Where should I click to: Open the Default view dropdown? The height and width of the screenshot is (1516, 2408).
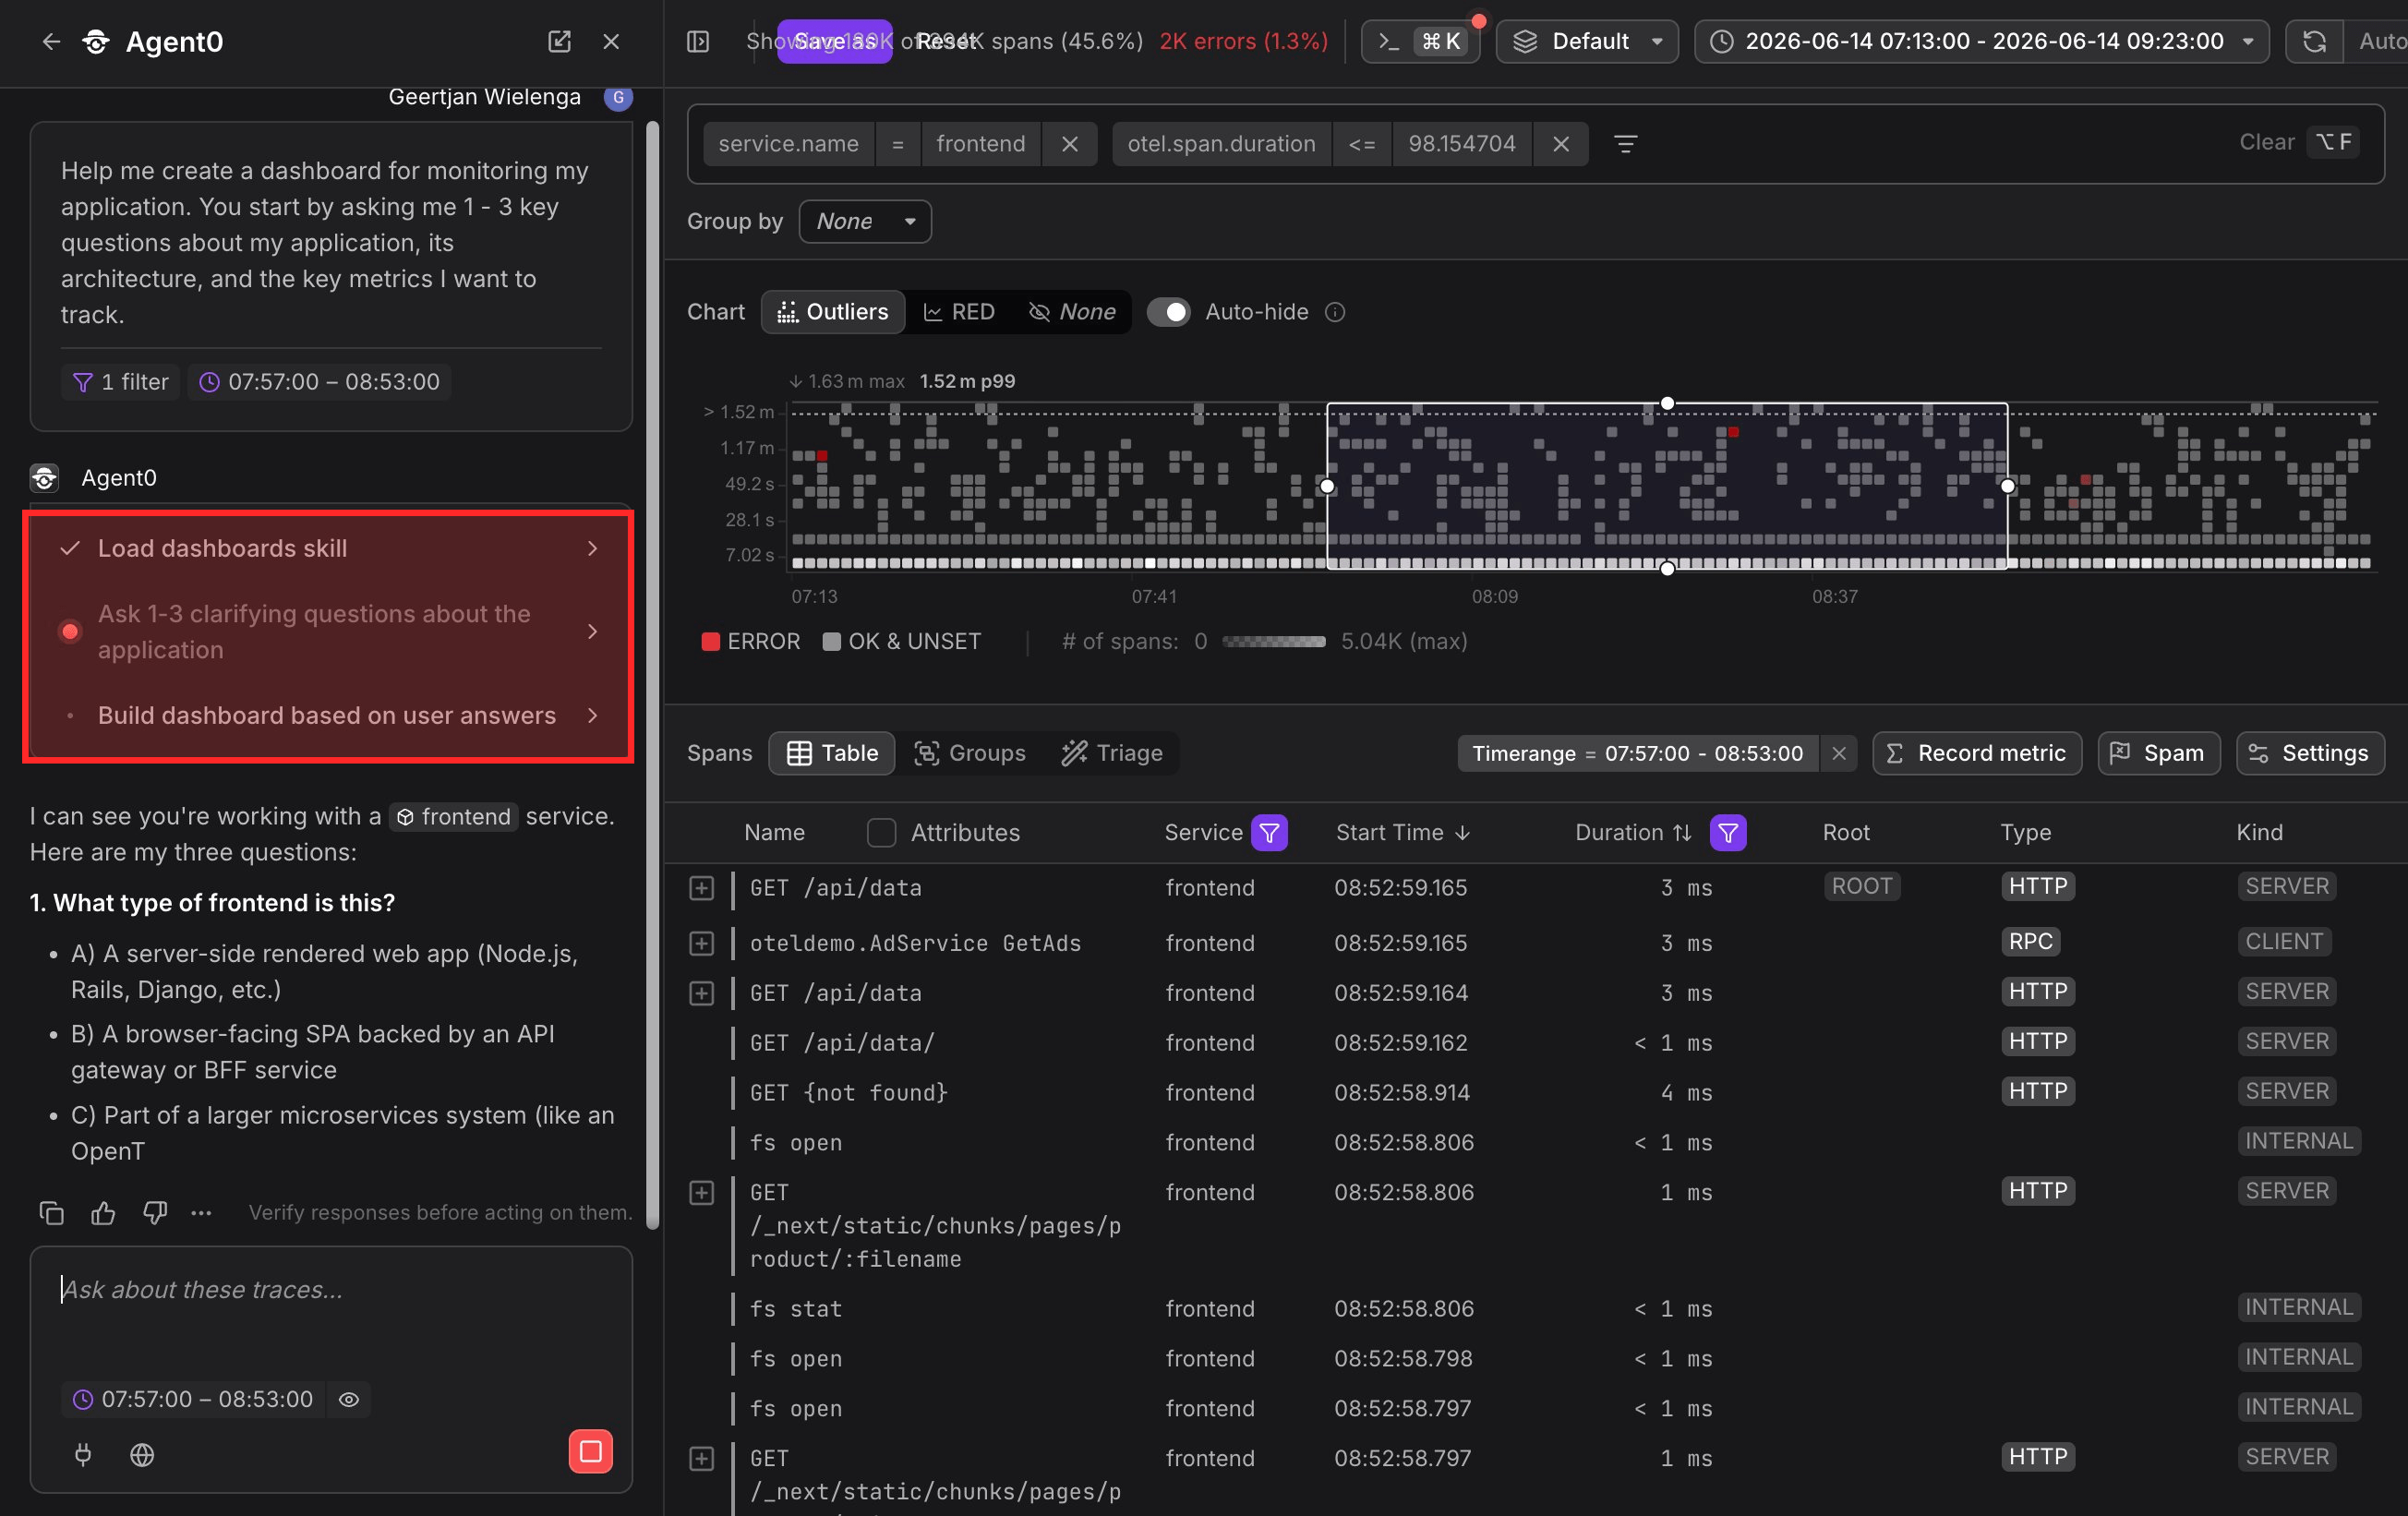point(1587,41)
